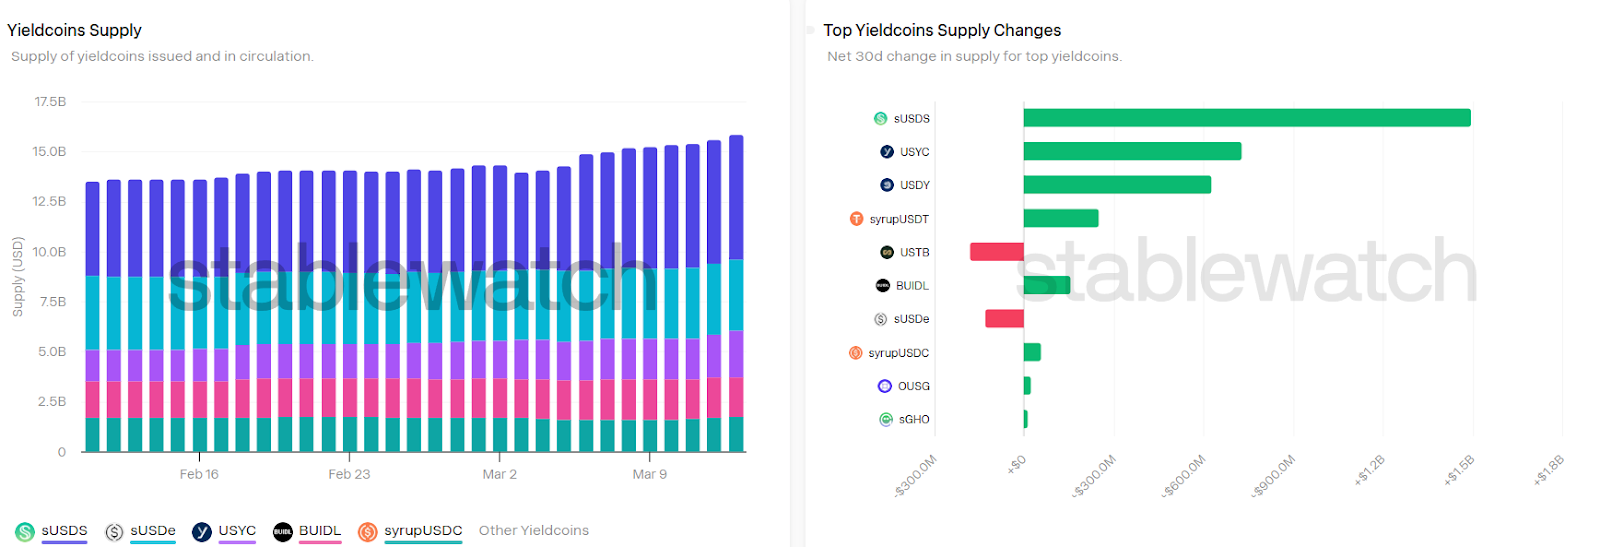The height and width of the screenshot is (547, 1600).
Task: Click the USTB icon in bar chart
Action: tap(887, 252)
